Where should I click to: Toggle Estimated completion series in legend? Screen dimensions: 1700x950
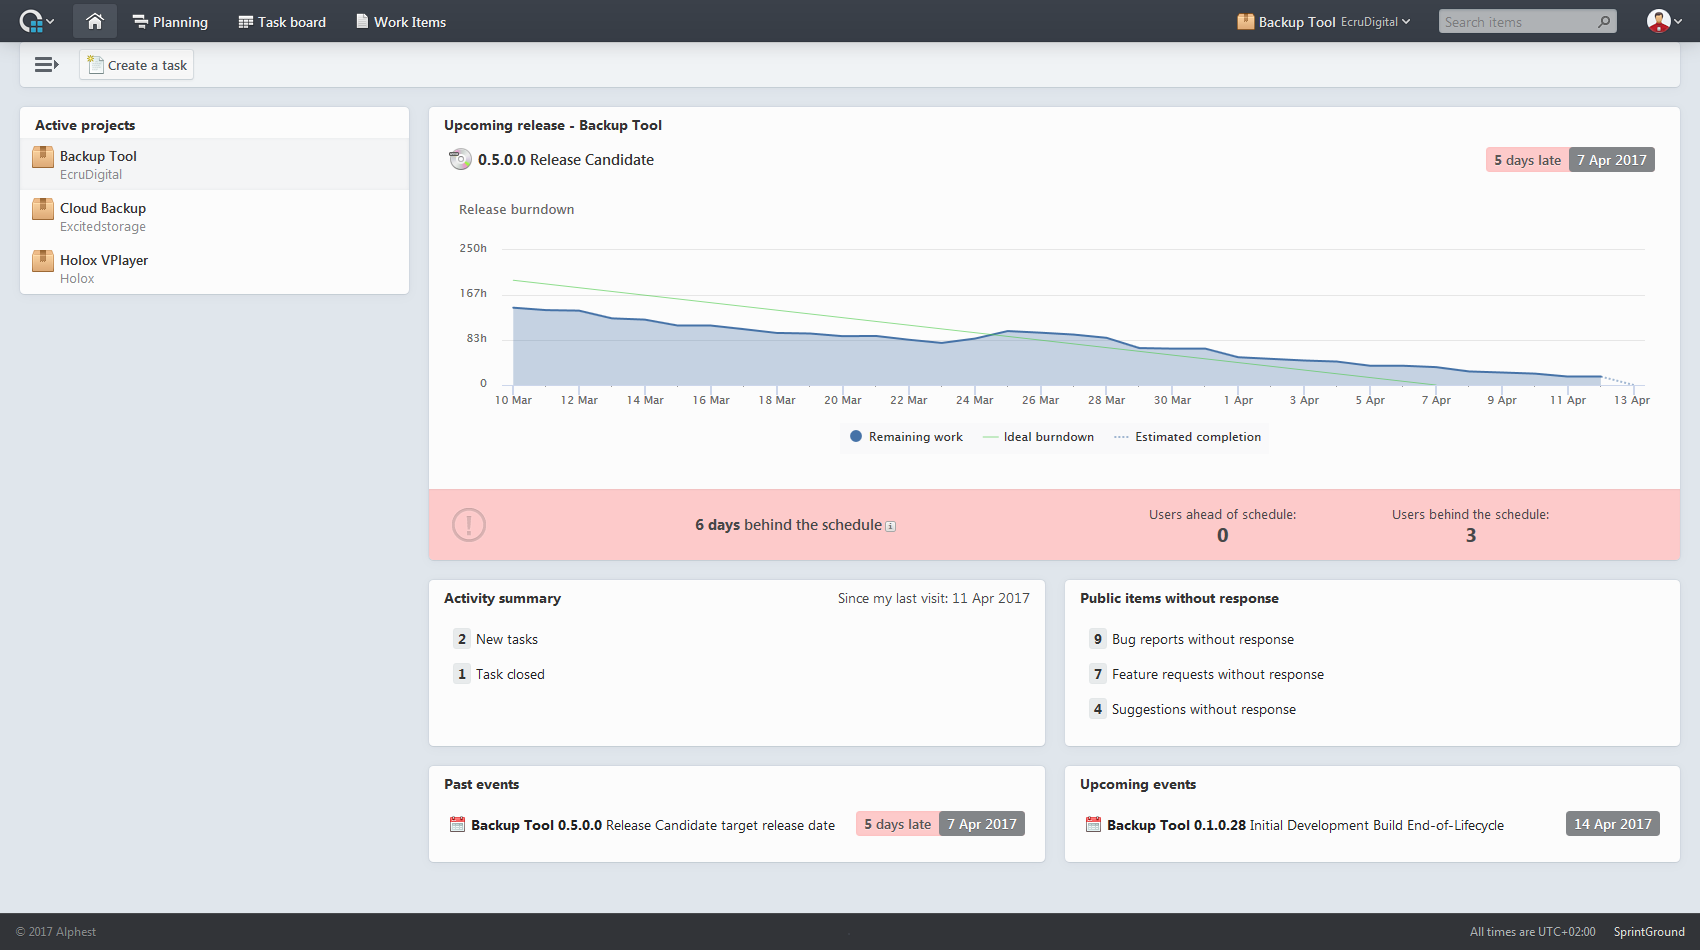tap(1187, 437)
